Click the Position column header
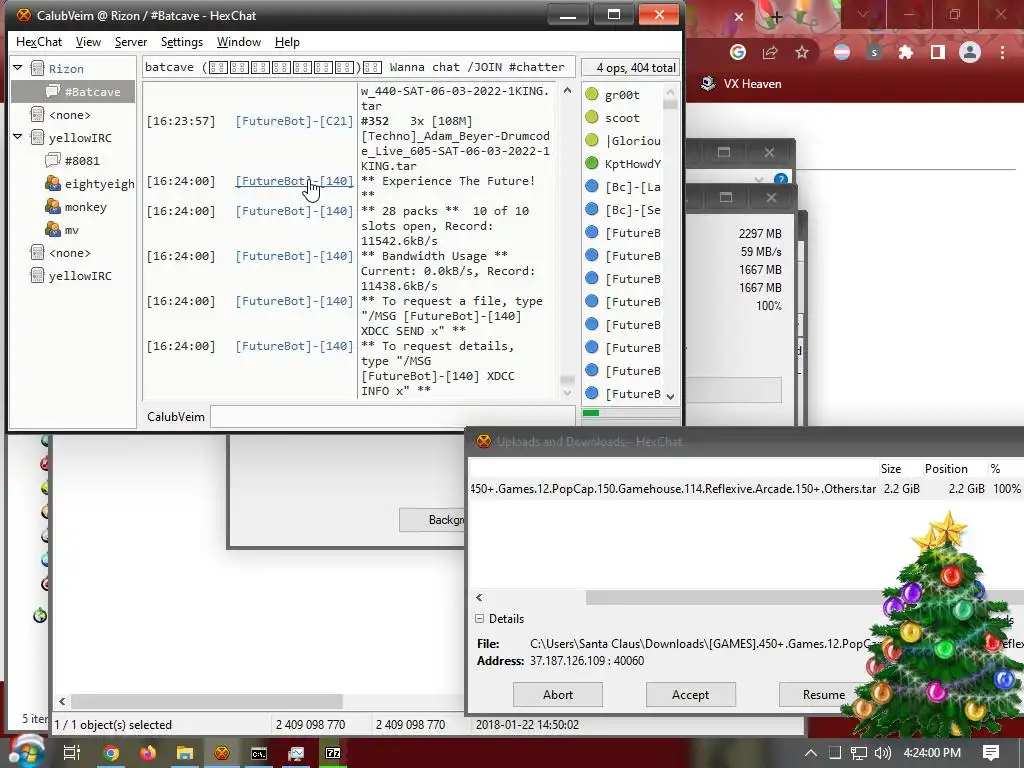Viewport: 1024px width, 768px height. pos(946,469)
